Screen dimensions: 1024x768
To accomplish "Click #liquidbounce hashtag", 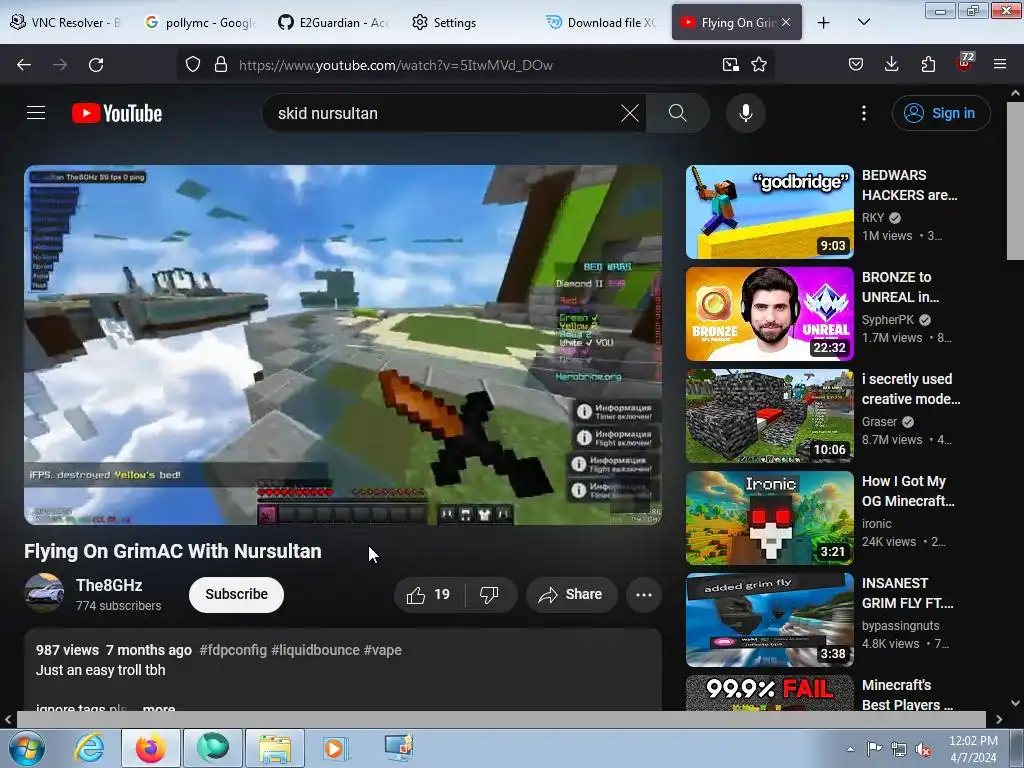I will (x=315, y=650).
